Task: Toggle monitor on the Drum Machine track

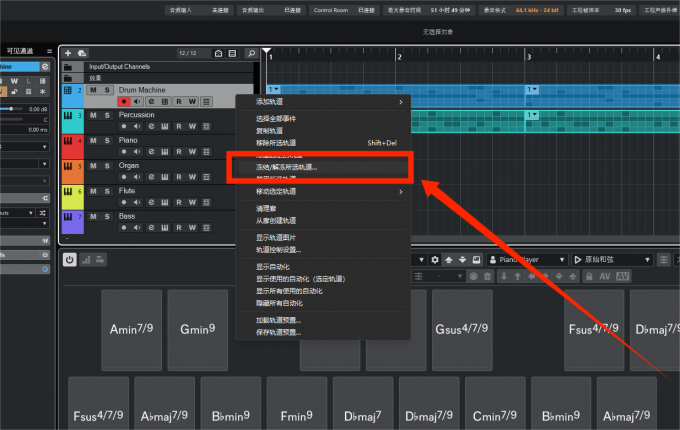Action: click(x=137, y=101)
